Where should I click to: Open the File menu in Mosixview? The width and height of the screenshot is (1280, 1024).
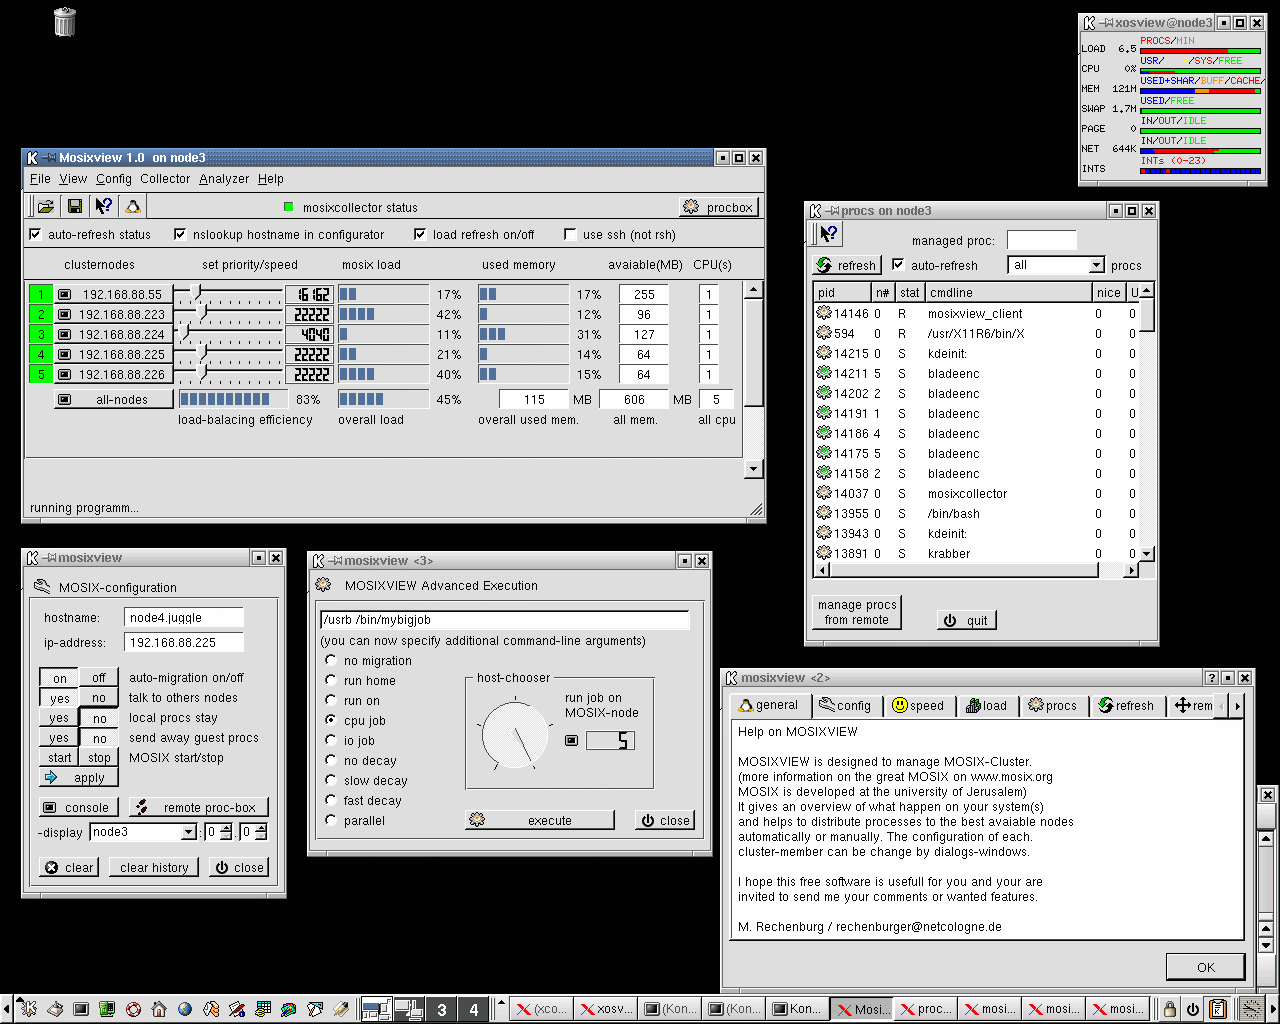[x=40, y=179]
